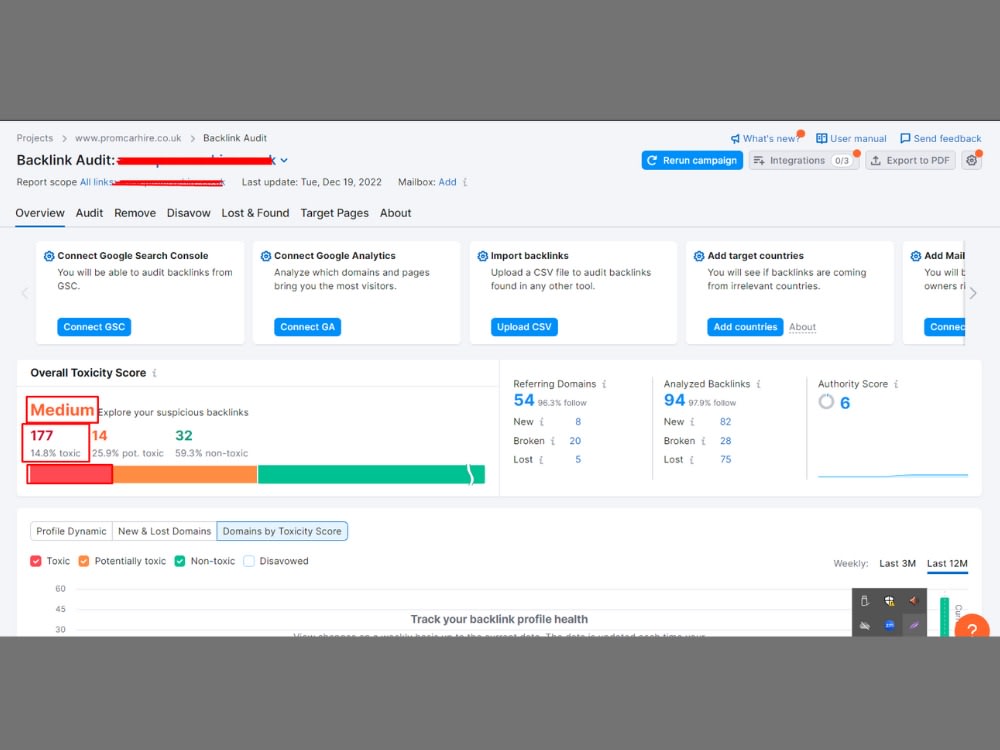Image resolution: width=1000 pixels, height=750 pixels.
Task: Click the purple feather tray icon
Action: coord(913,625)
